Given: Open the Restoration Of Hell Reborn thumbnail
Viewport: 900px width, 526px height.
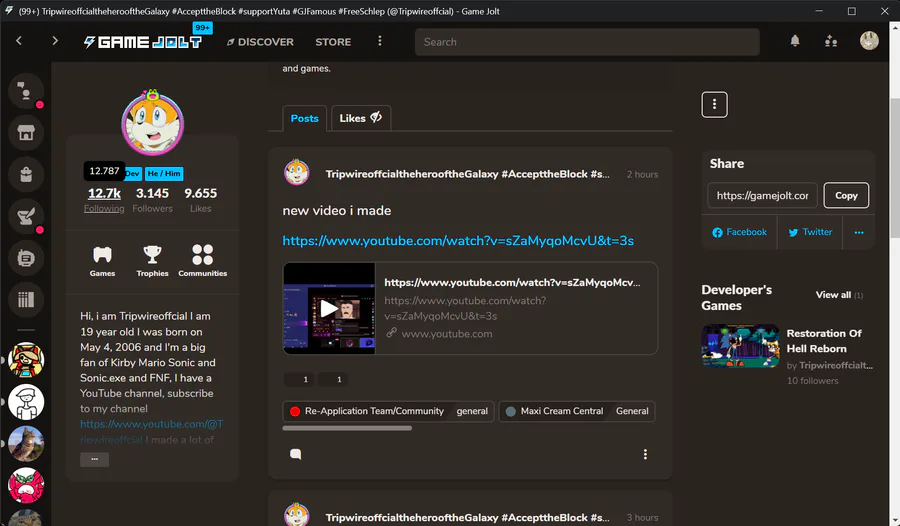Looking at the screenshot, I should point(740,346).
